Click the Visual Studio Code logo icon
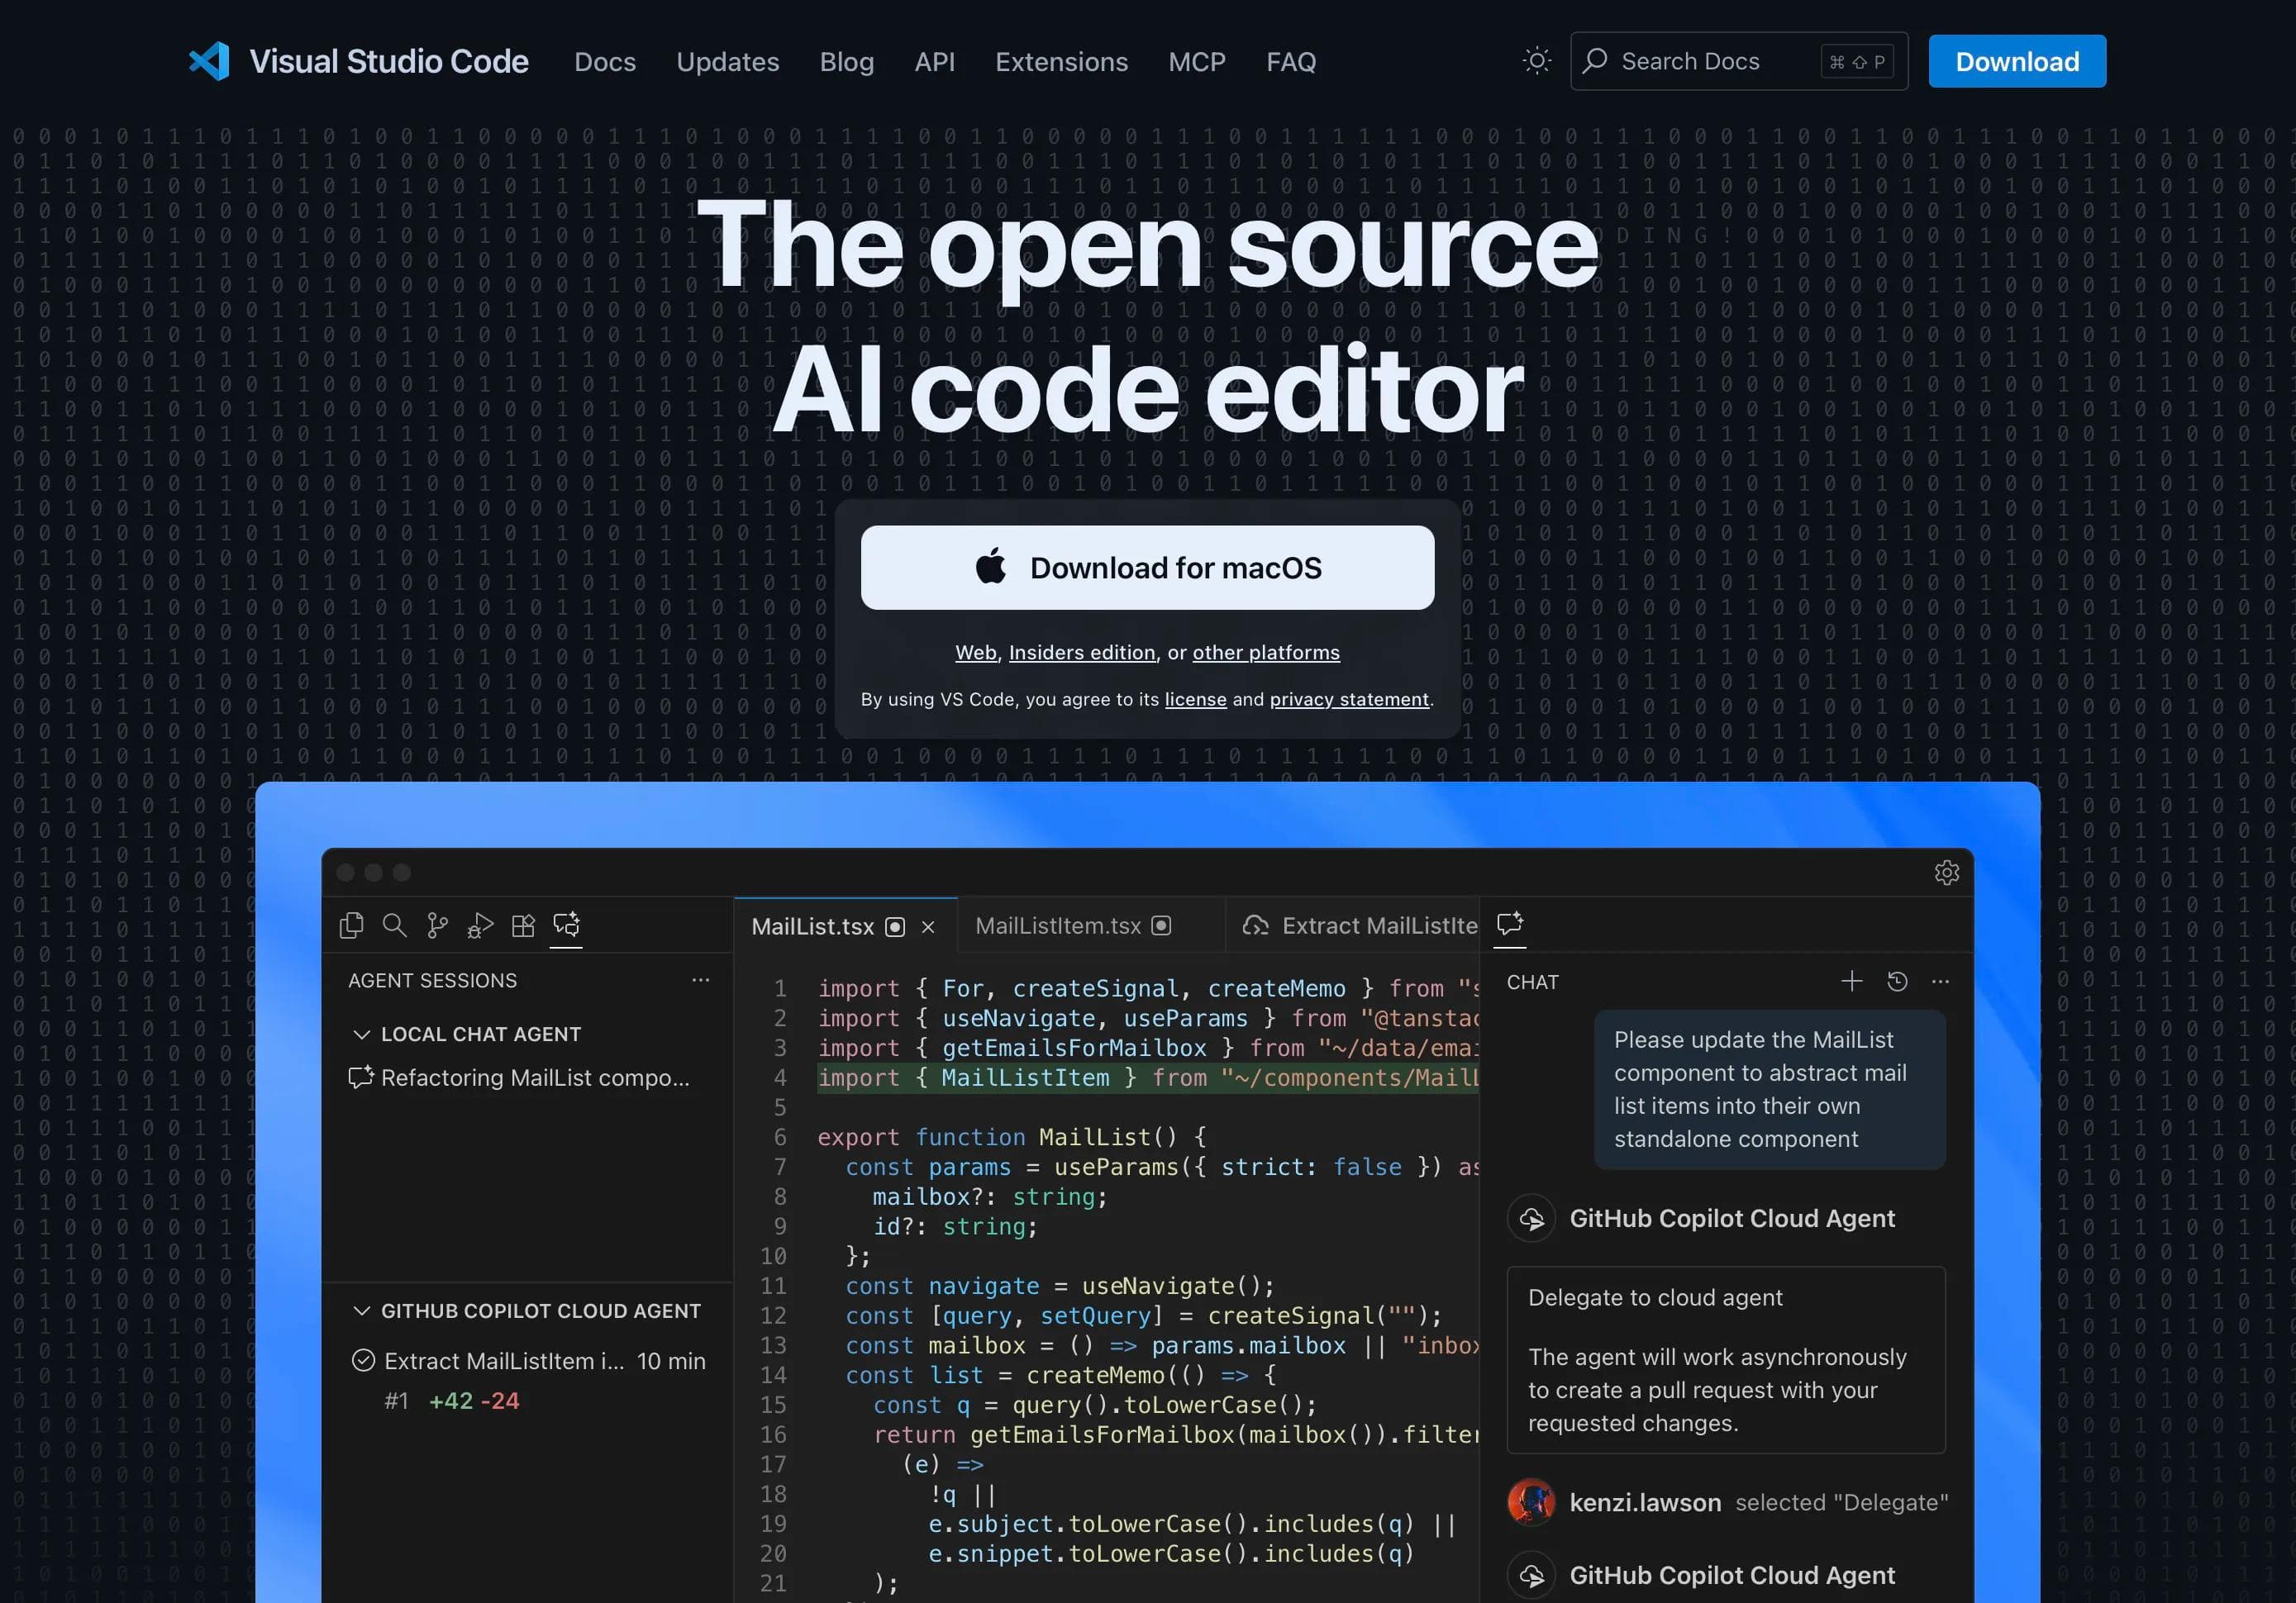Viewport: 2296px width, 1603px height. coord(209,62)
